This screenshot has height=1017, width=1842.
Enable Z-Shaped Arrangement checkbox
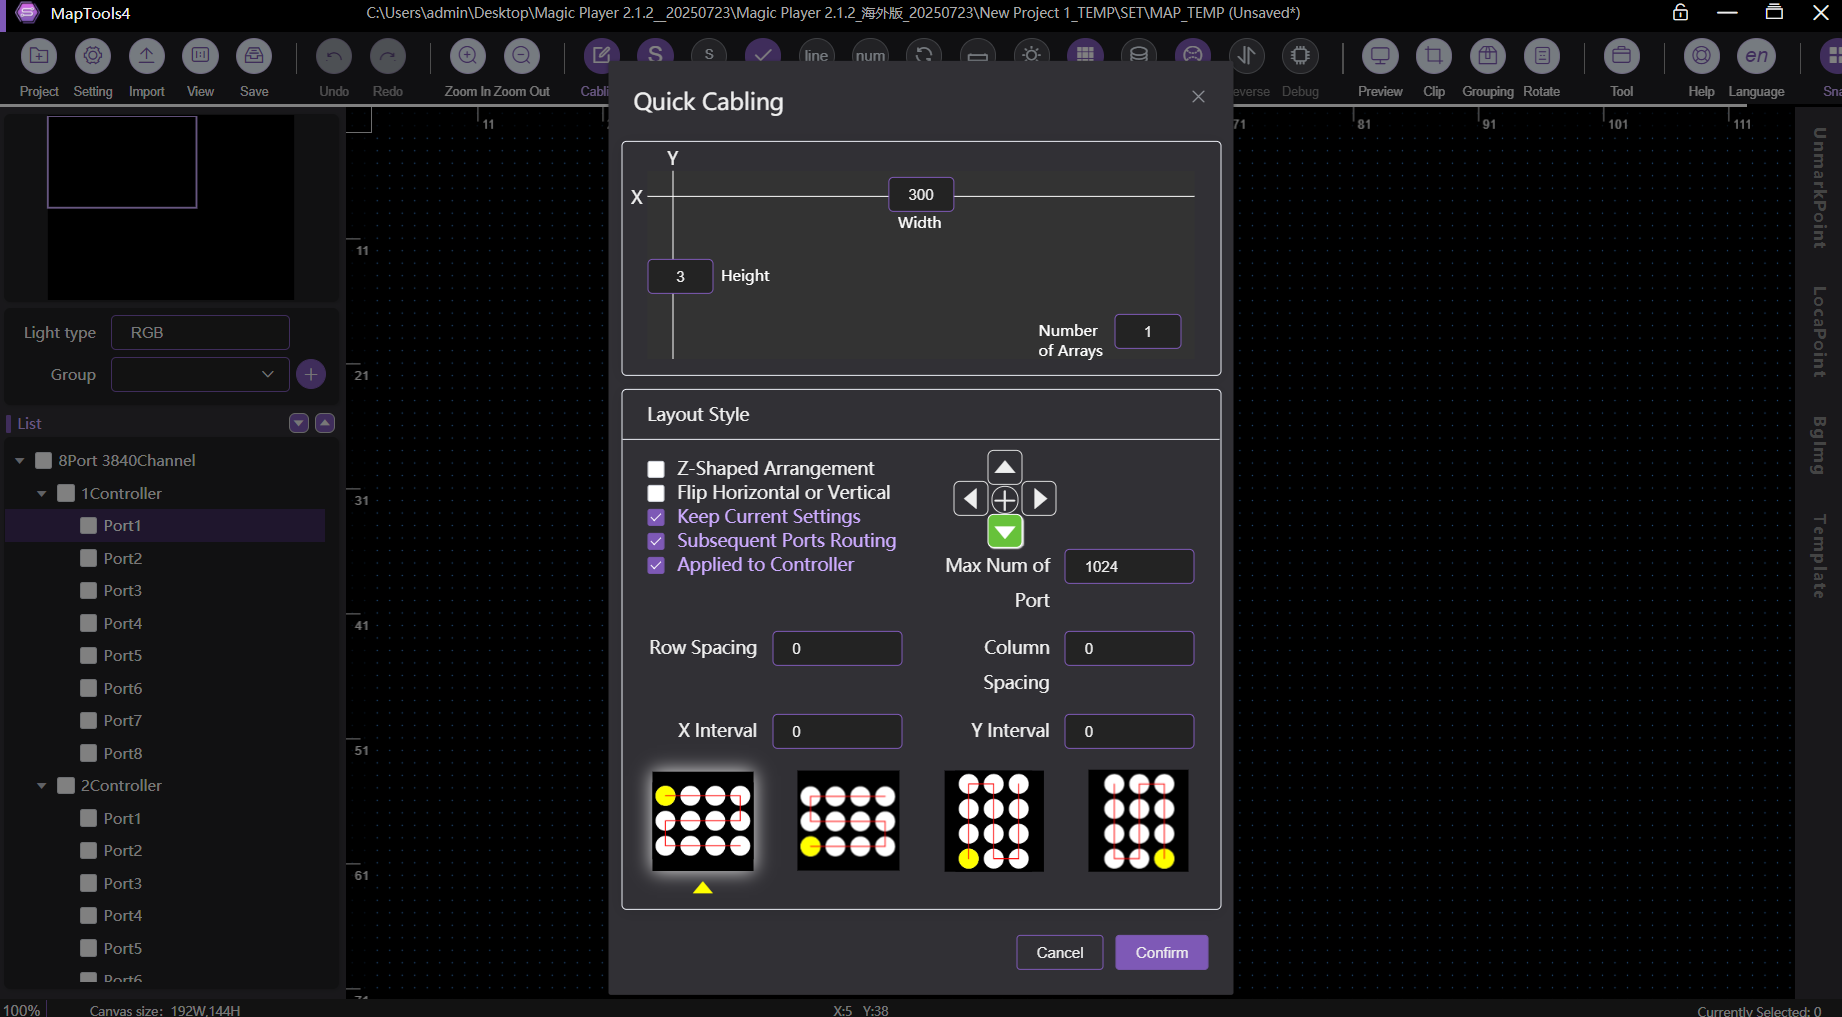click(656, 469)
